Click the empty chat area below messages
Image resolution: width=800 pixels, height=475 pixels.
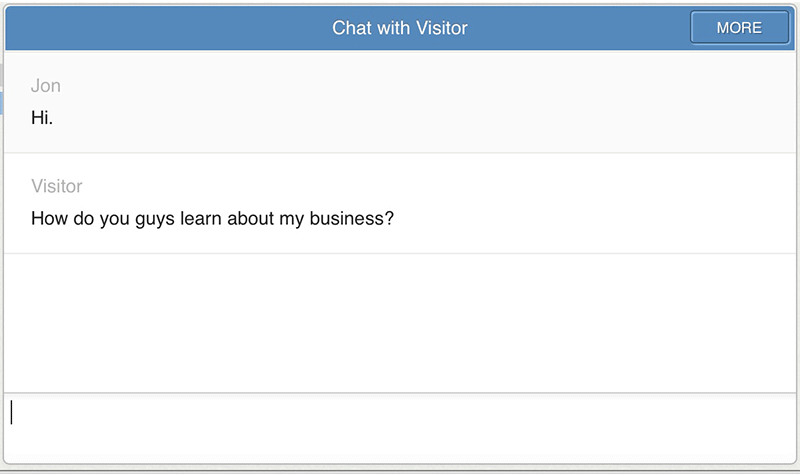[400, 323]
